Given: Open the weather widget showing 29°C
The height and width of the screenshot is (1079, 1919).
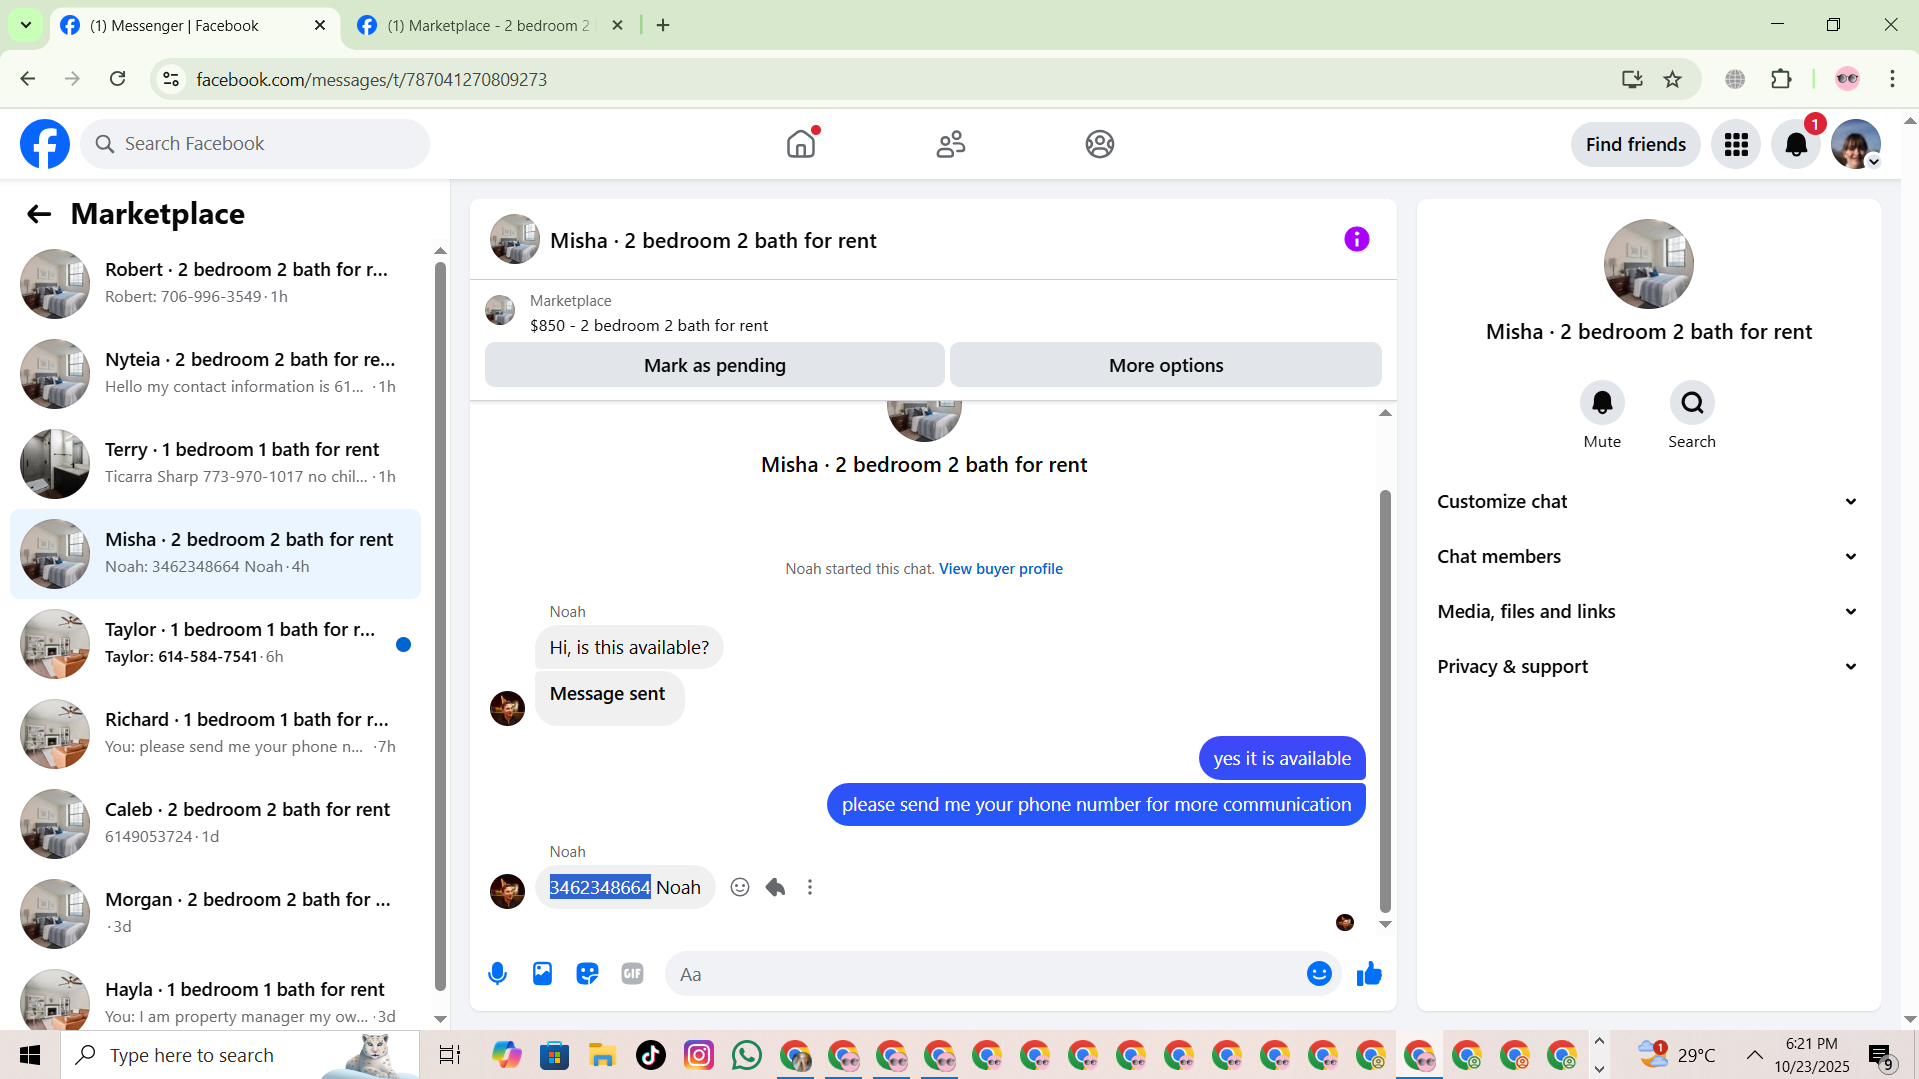Looking at the screenshot, I should coord(1675,1055).
